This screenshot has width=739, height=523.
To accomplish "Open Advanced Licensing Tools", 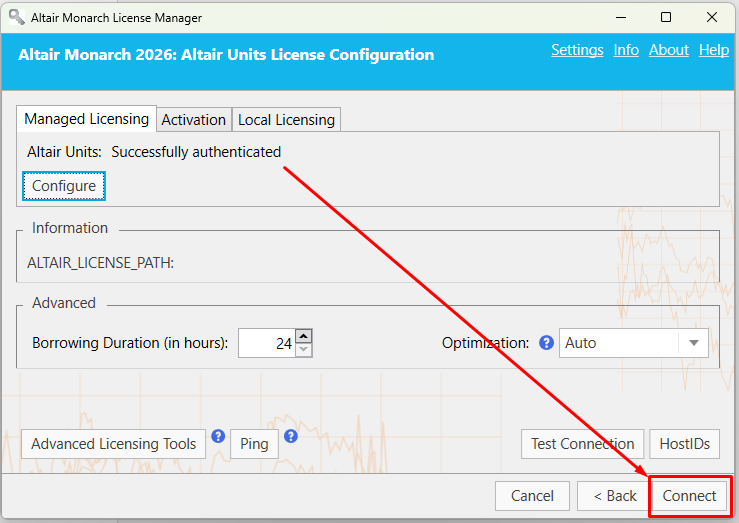I will tap(114, 444).
